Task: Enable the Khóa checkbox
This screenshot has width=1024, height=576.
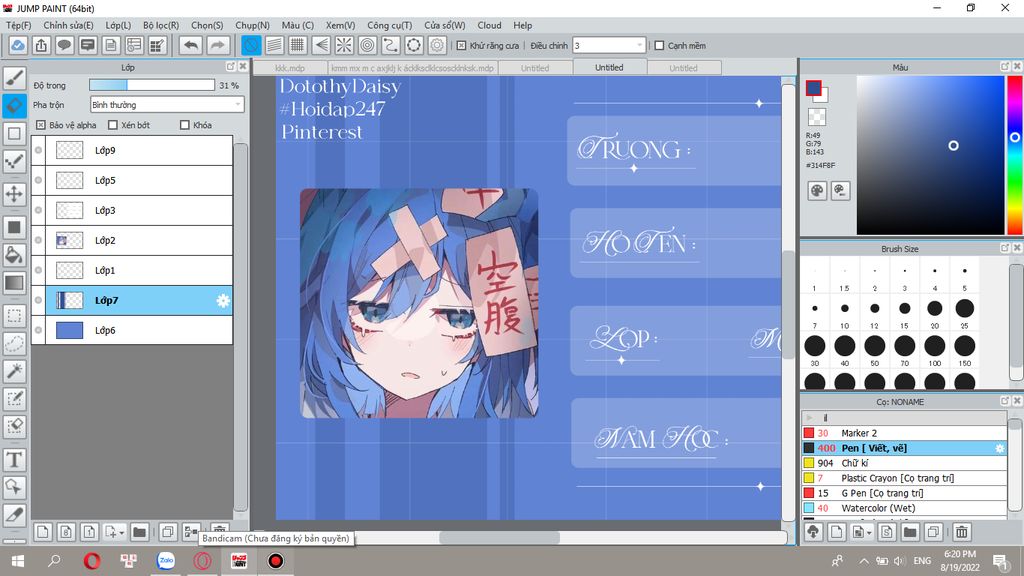Action: point(184,125)
